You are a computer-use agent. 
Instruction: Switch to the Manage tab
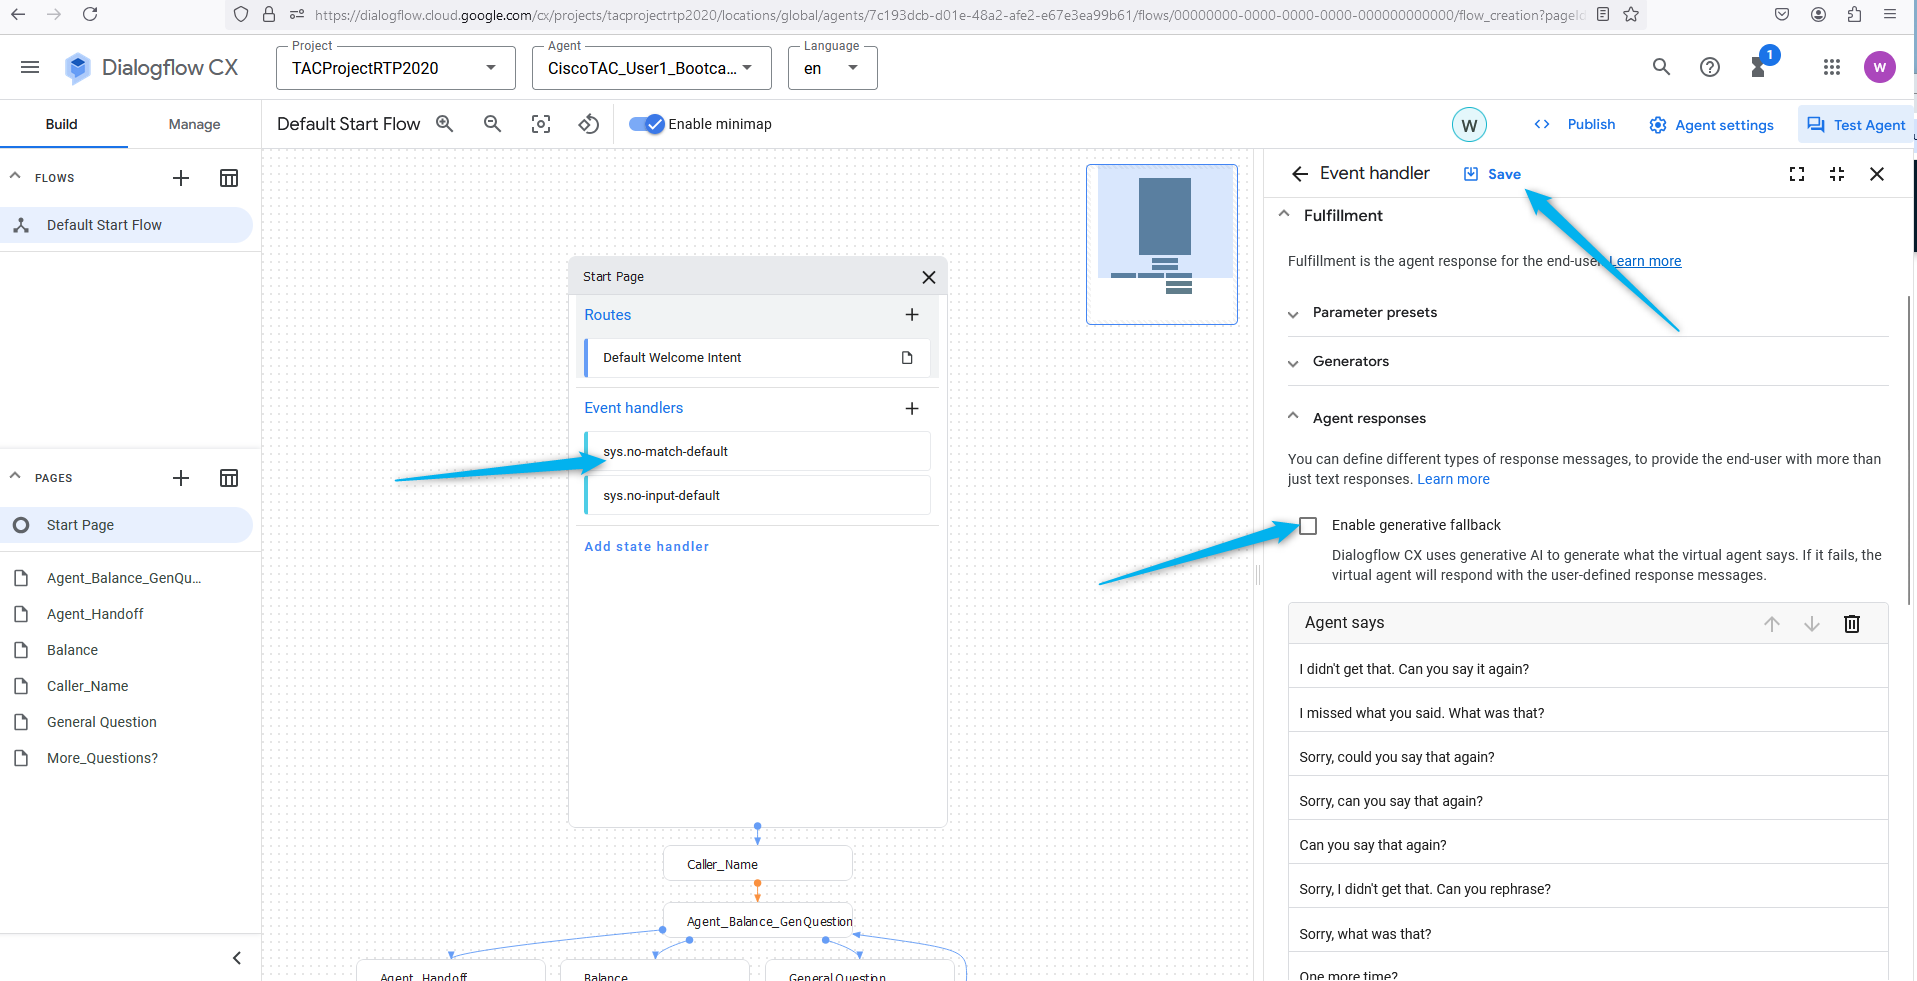194,124
